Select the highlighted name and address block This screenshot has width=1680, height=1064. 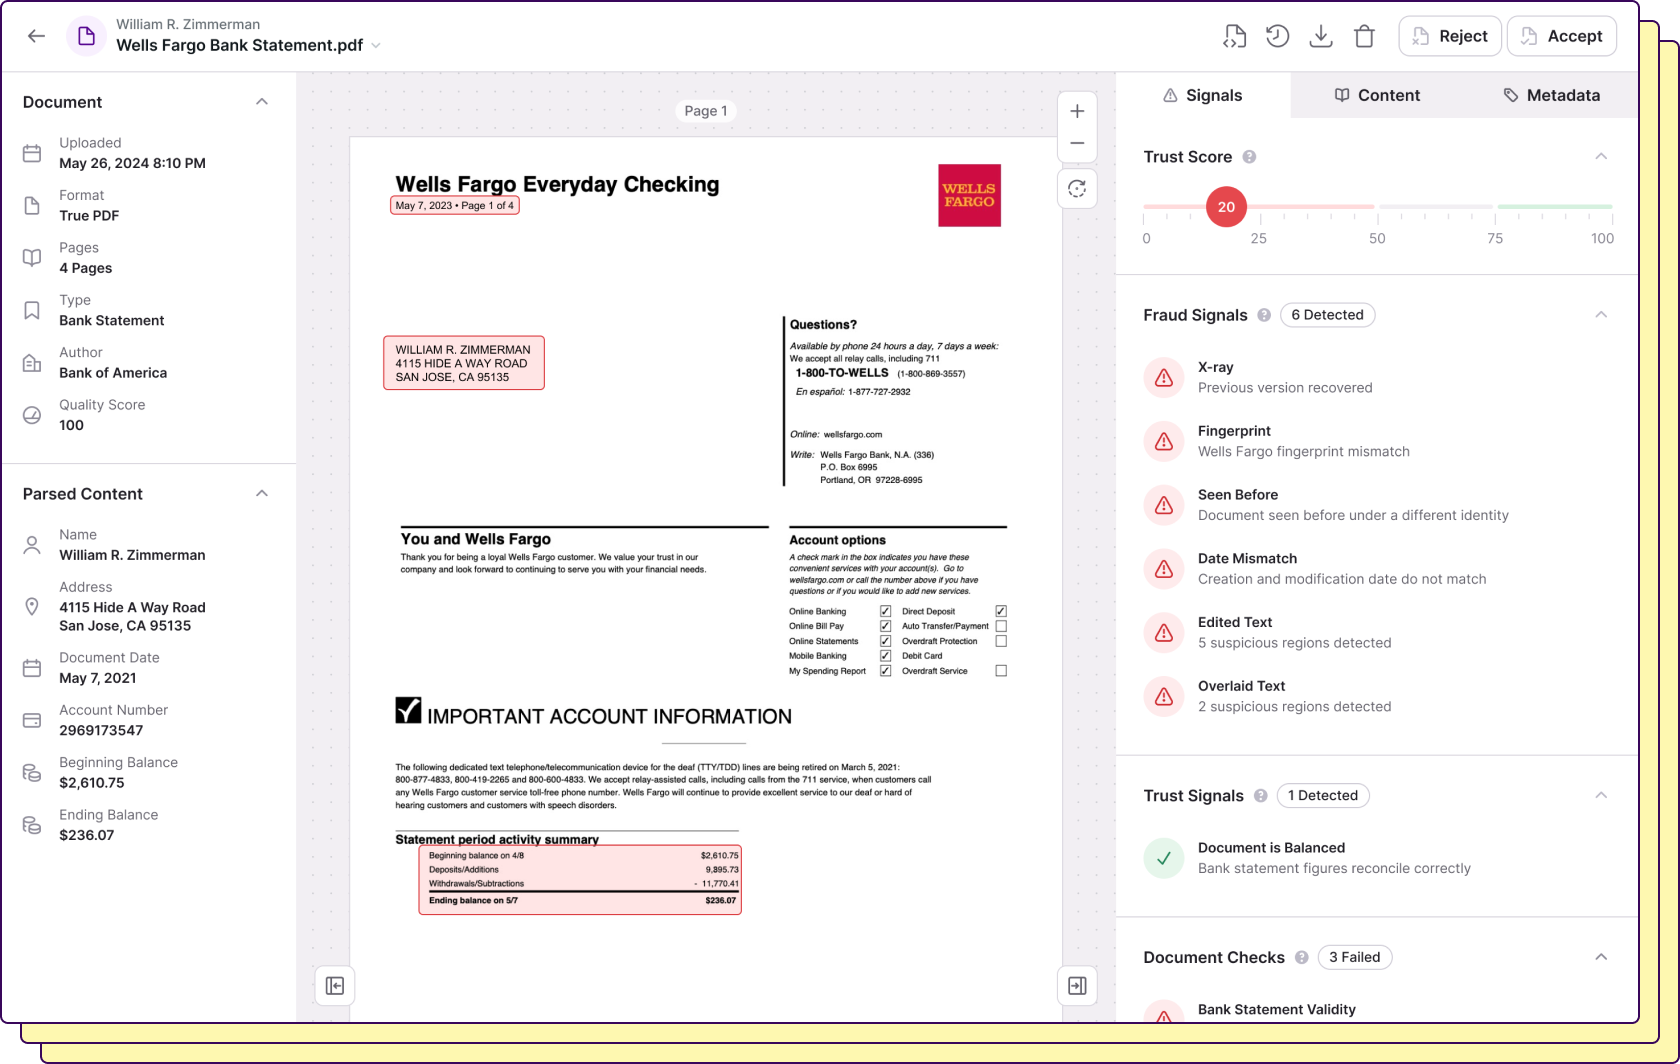(464, 363)
